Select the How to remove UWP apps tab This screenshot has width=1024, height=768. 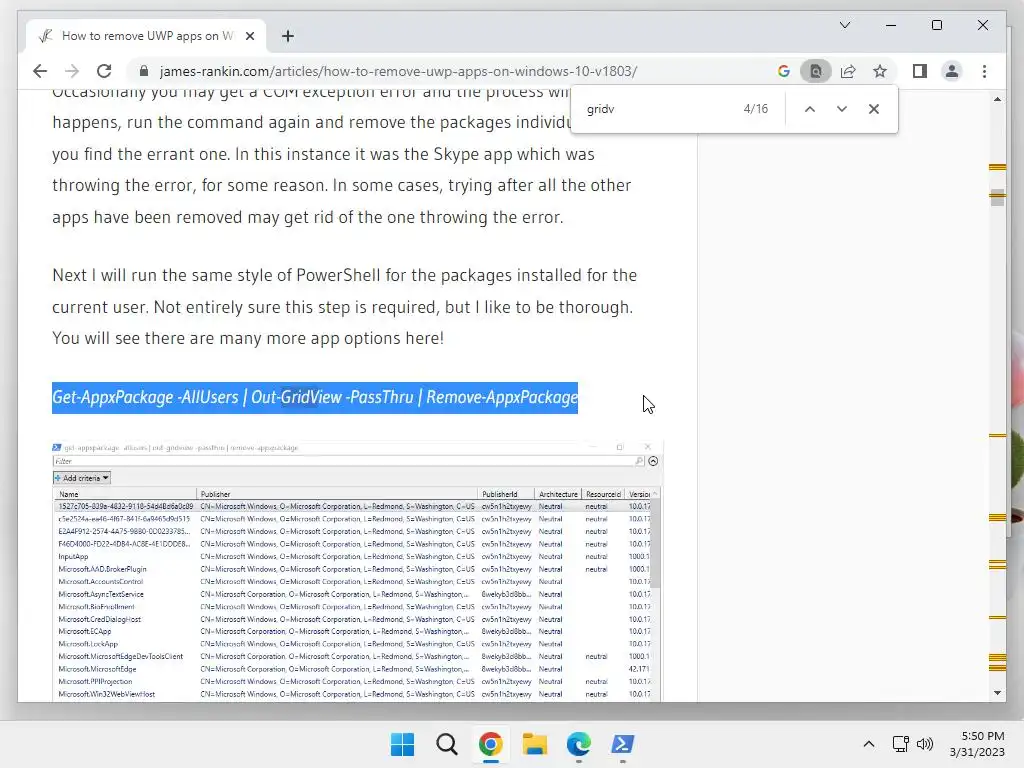pyautogui.click(x=146, y=36)
